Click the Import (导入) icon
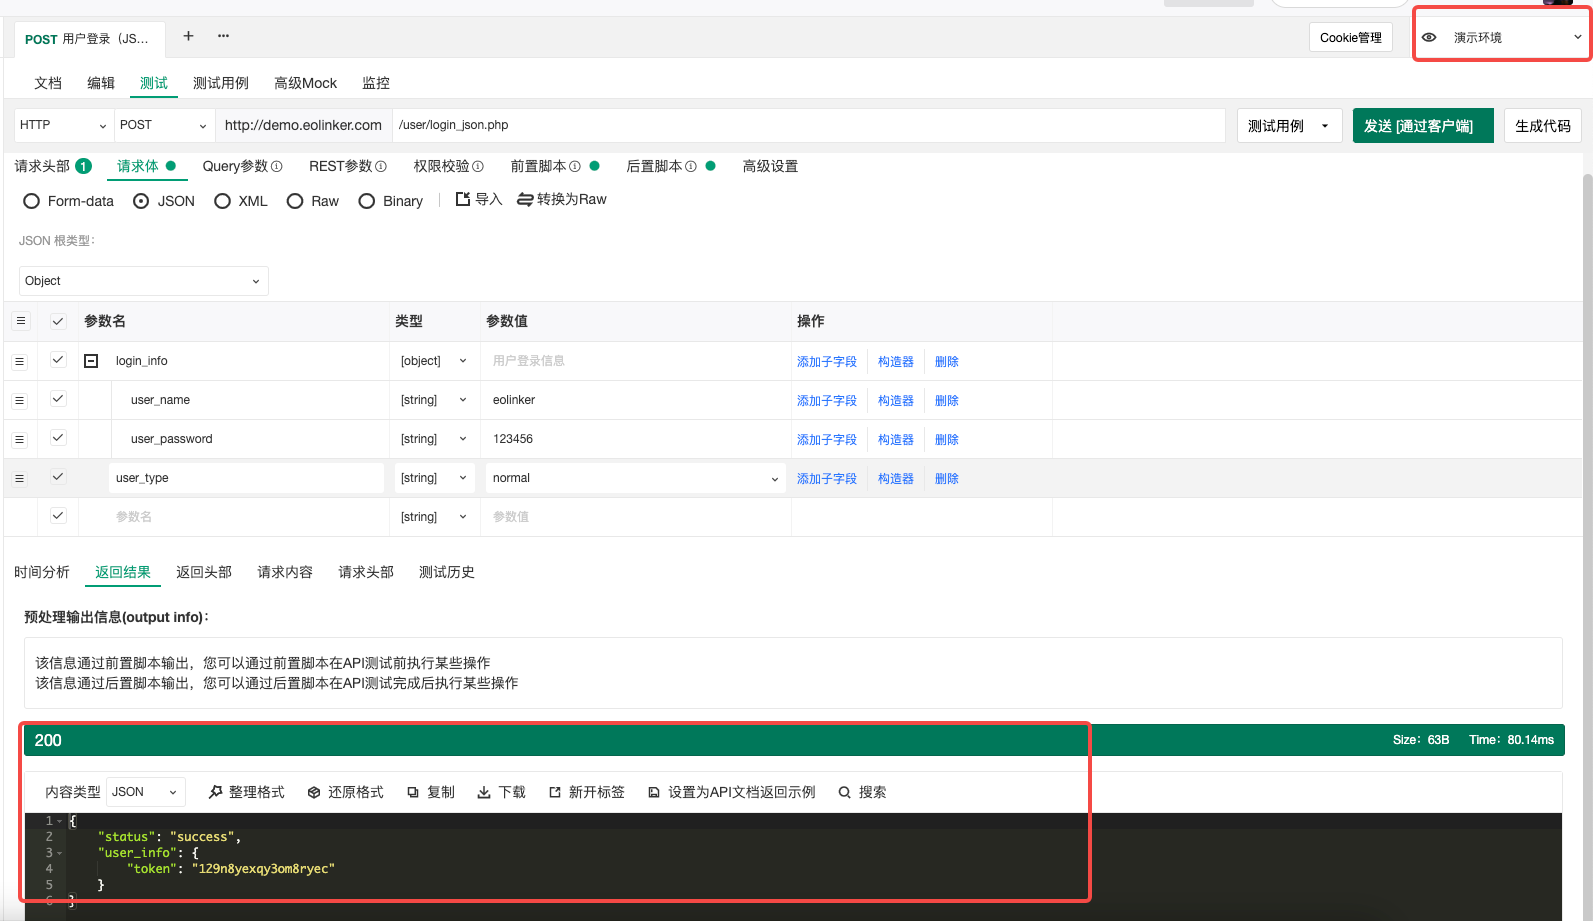The image size is (1593, 921). [x=463, y=199]
